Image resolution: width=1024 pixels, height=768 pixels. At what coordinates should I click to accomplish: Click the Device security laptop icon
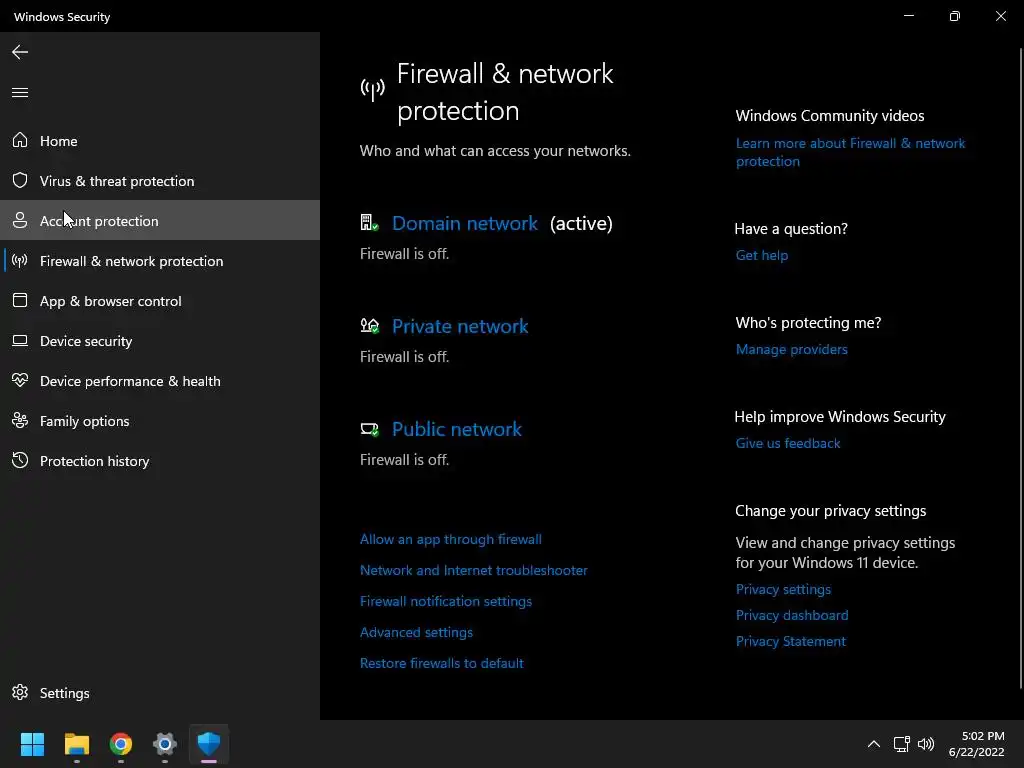click(x=20, y=341)
